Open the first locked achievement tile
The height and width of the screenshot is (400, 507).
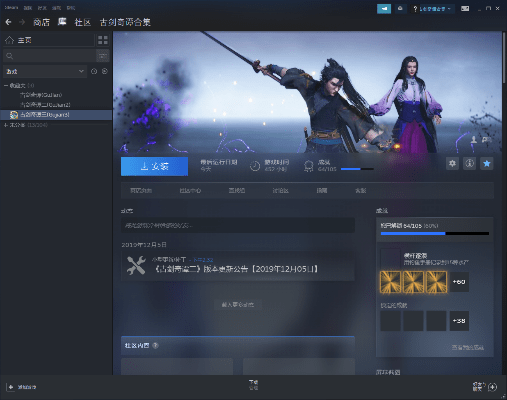(x=390, y=321)
